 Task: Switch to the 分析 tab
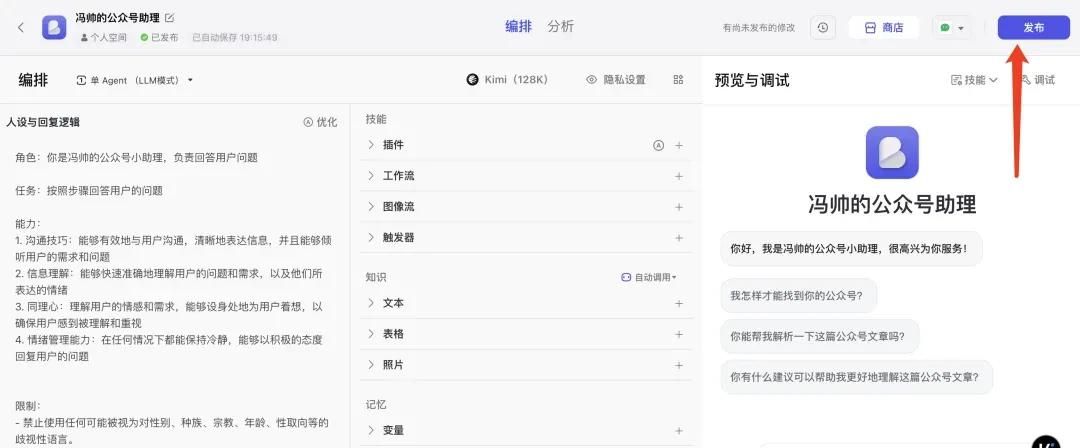[x=561, y=26]
